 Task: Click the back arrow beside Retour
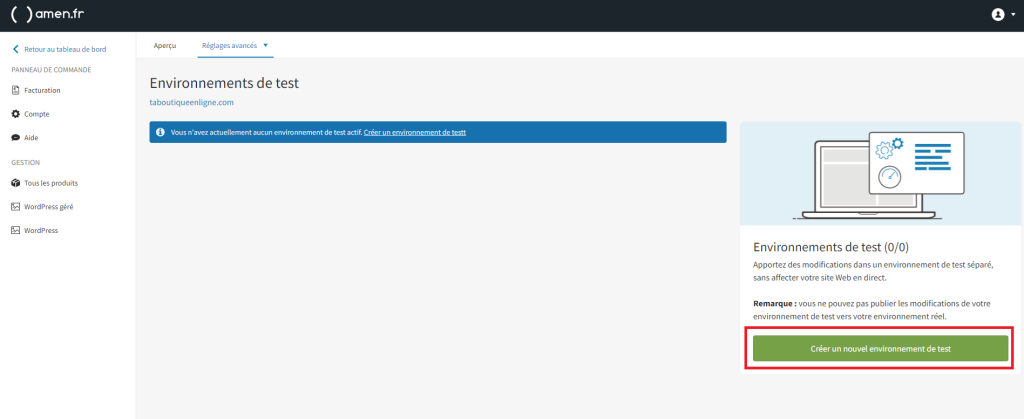point(15,49)
